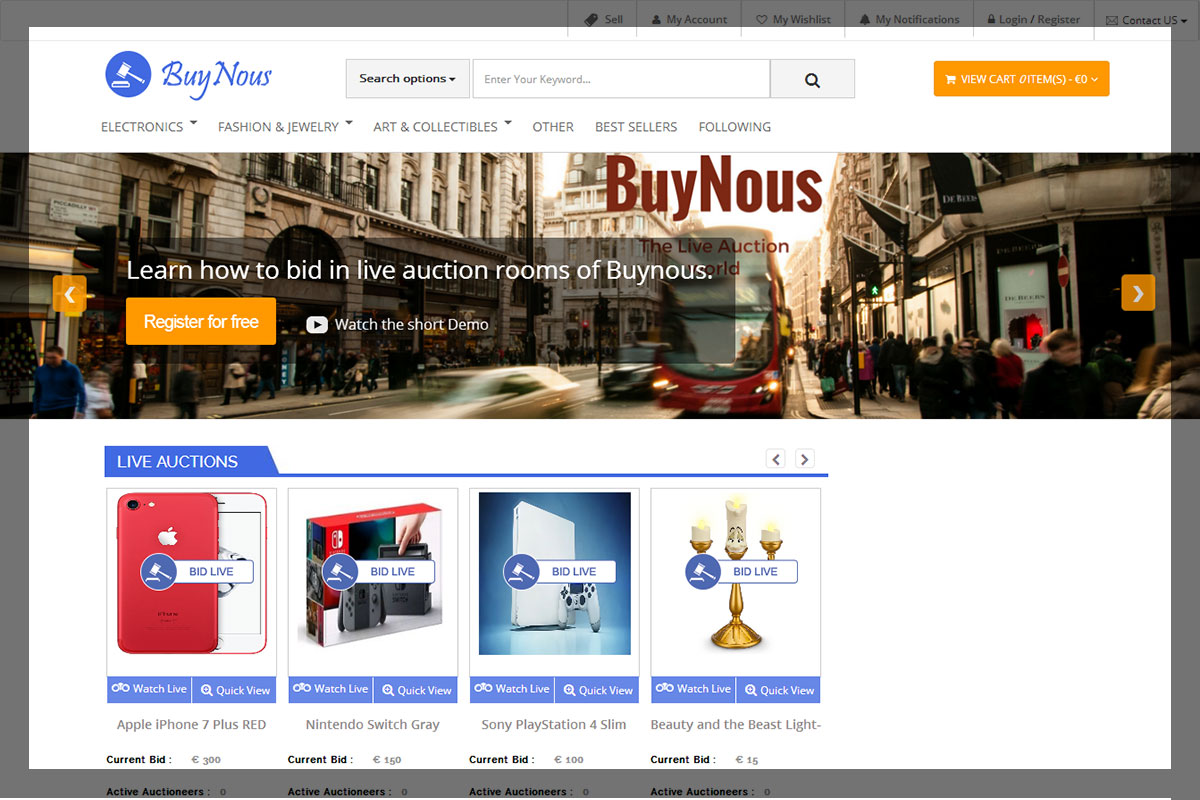
Task: Open the white PlayStation 4 thumbnail
Action: coord(555,573)
